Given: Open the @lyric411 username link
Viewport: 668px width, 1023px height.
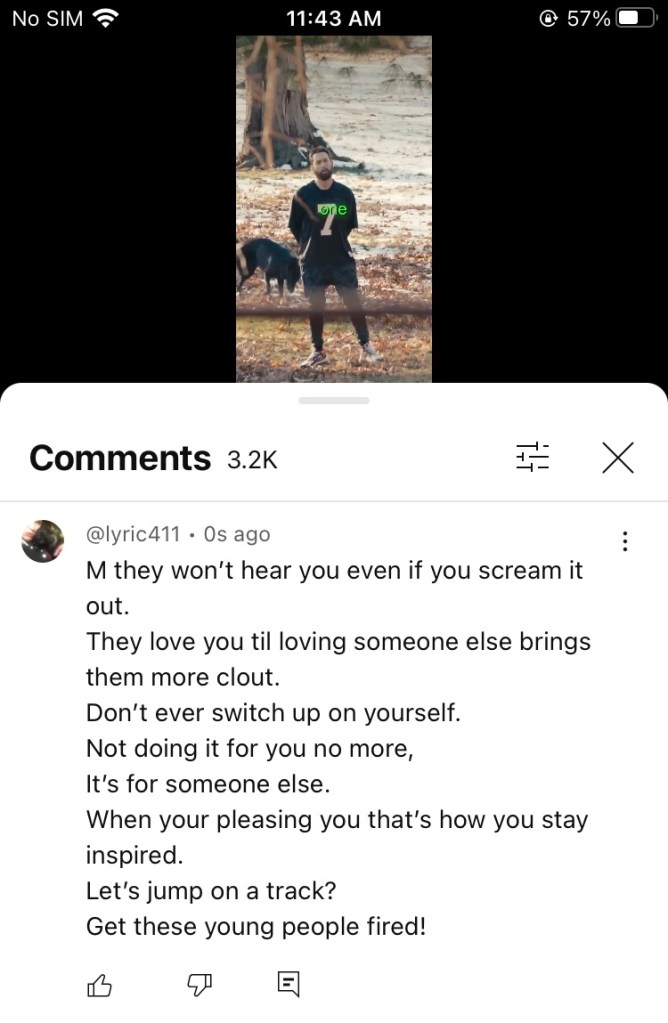Looking at the screenshot, I should click(133, 534).
